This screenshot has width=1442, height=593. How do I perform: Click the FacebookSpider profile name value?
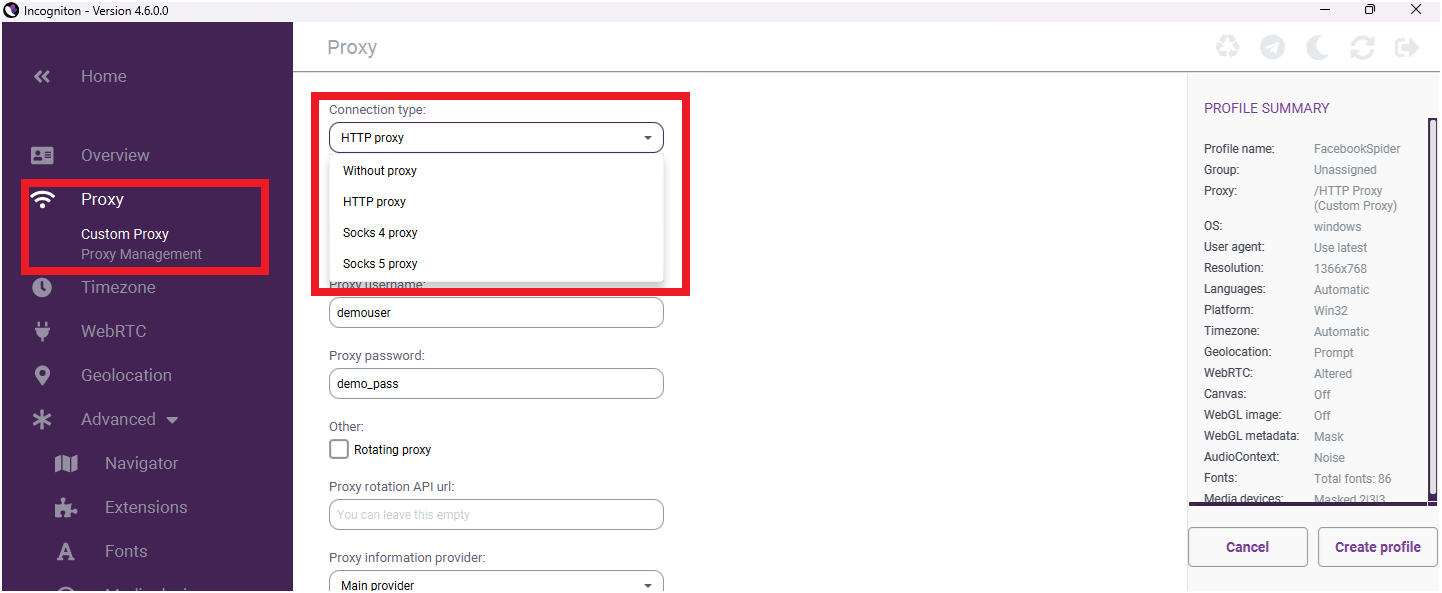pyautogui.click(x=1357, y=149)
